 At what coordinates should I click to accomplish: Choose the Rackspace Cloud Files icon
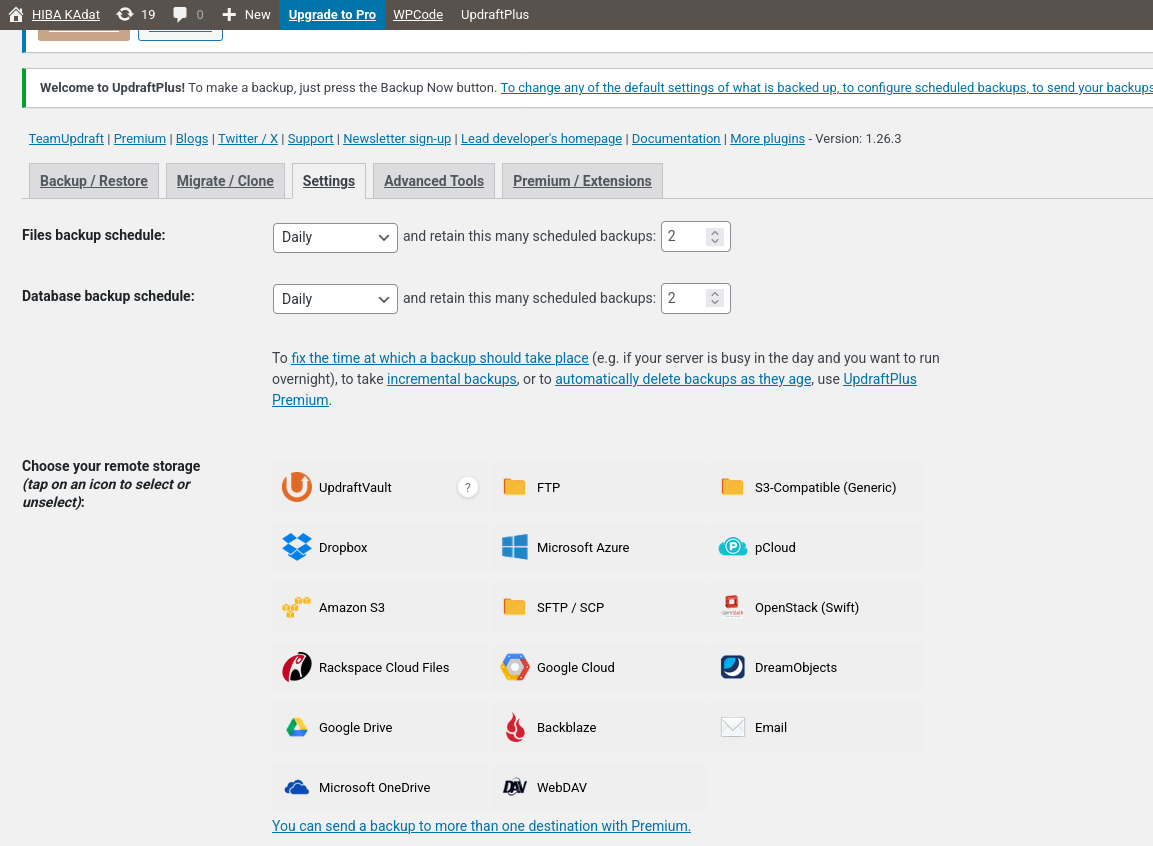click(x=296, y=667)
